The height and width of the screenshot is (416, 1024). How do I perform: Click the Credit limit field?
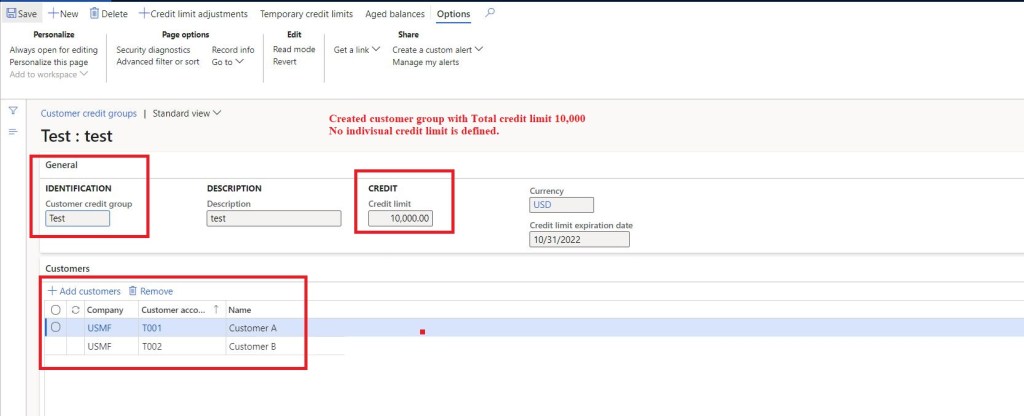click(x=400, y=218)
